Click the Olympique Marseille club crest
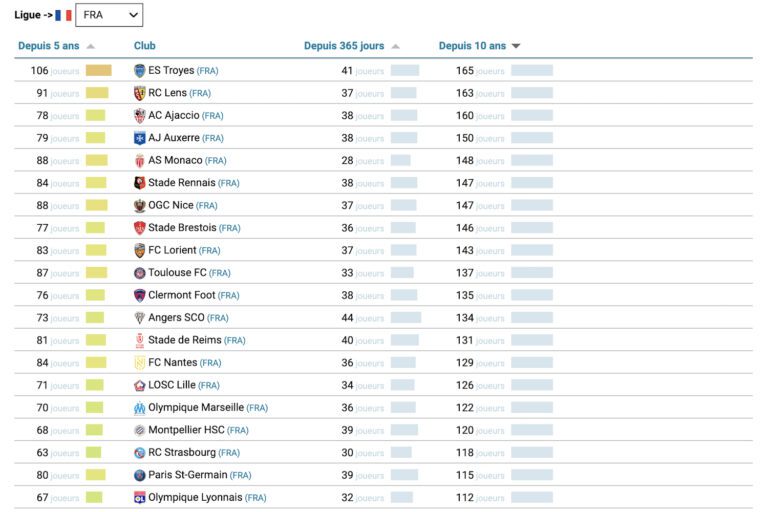 click(x=140, y=408)
